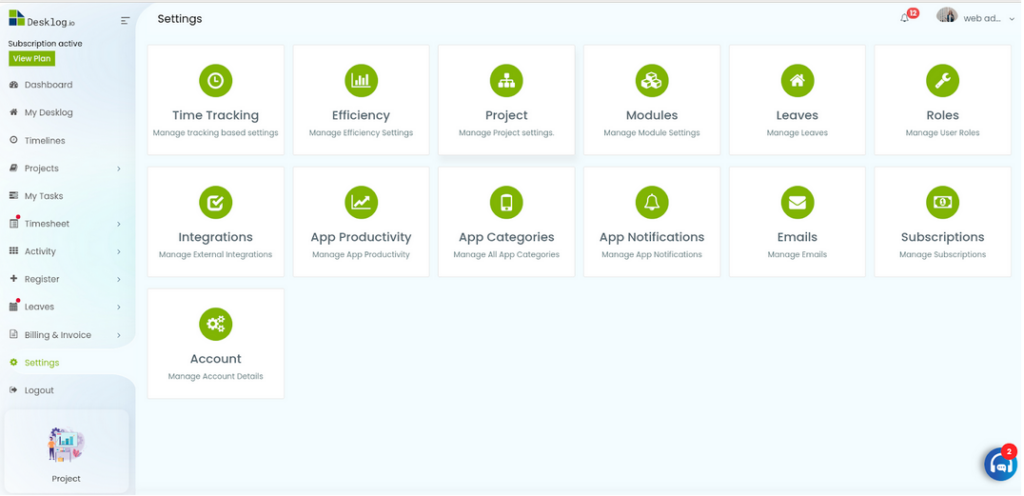Open the Integrations checkmark icon

pos(216,203)
